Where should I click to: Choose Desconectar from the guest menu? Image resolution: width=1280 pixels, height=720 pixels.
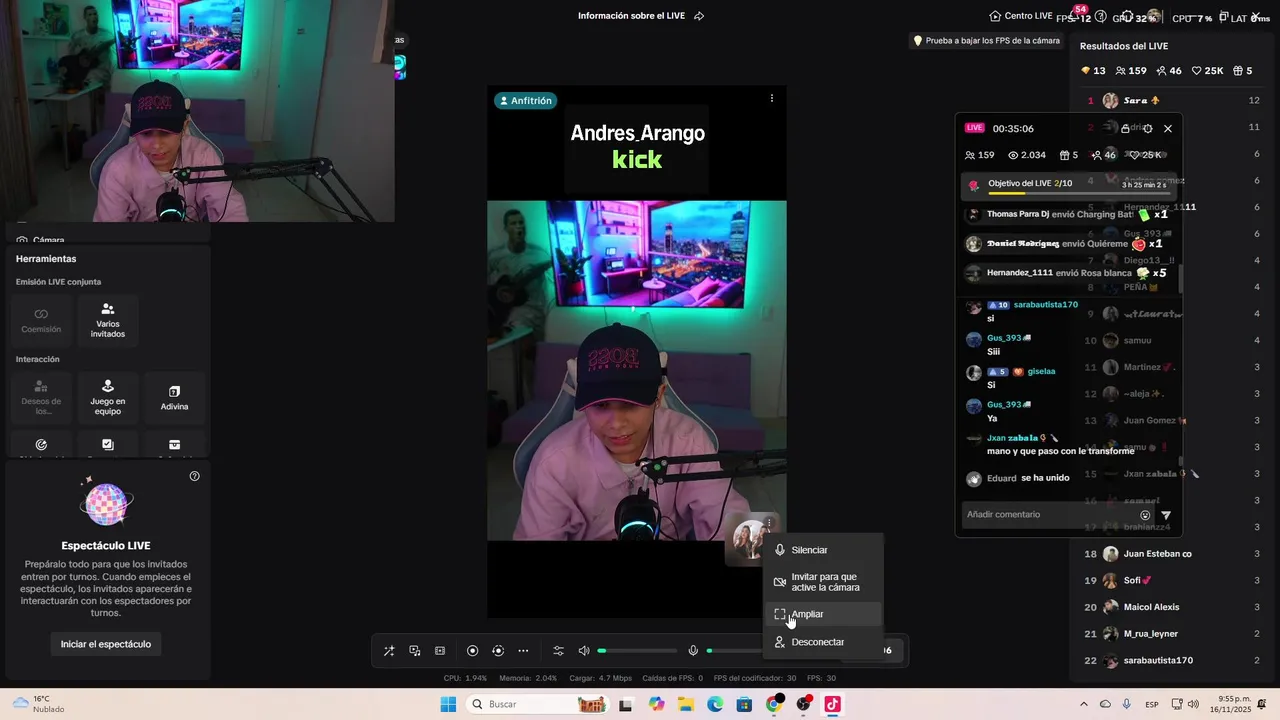tap(823, 642)
